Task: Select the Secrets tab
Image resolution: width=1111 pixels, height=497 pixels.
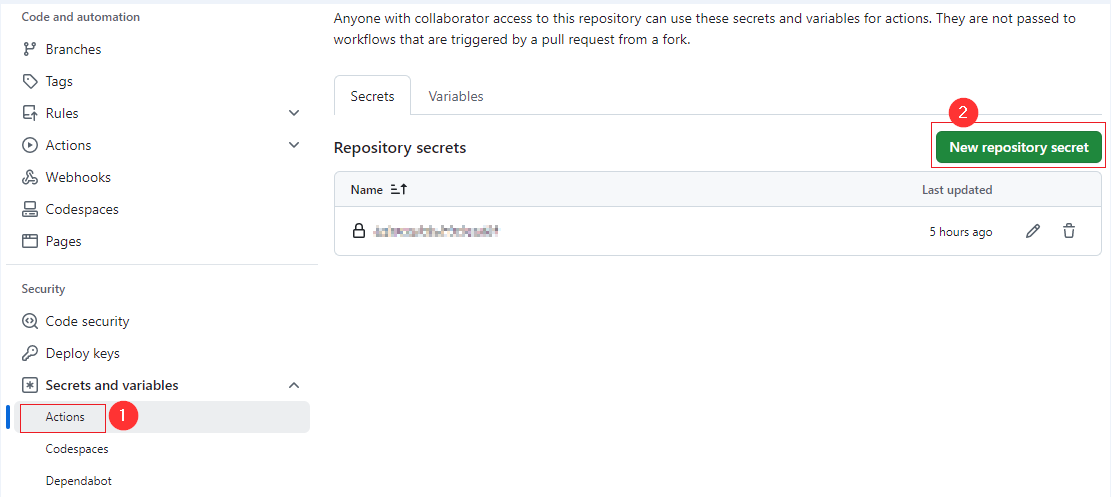Action: click(372, 97)
